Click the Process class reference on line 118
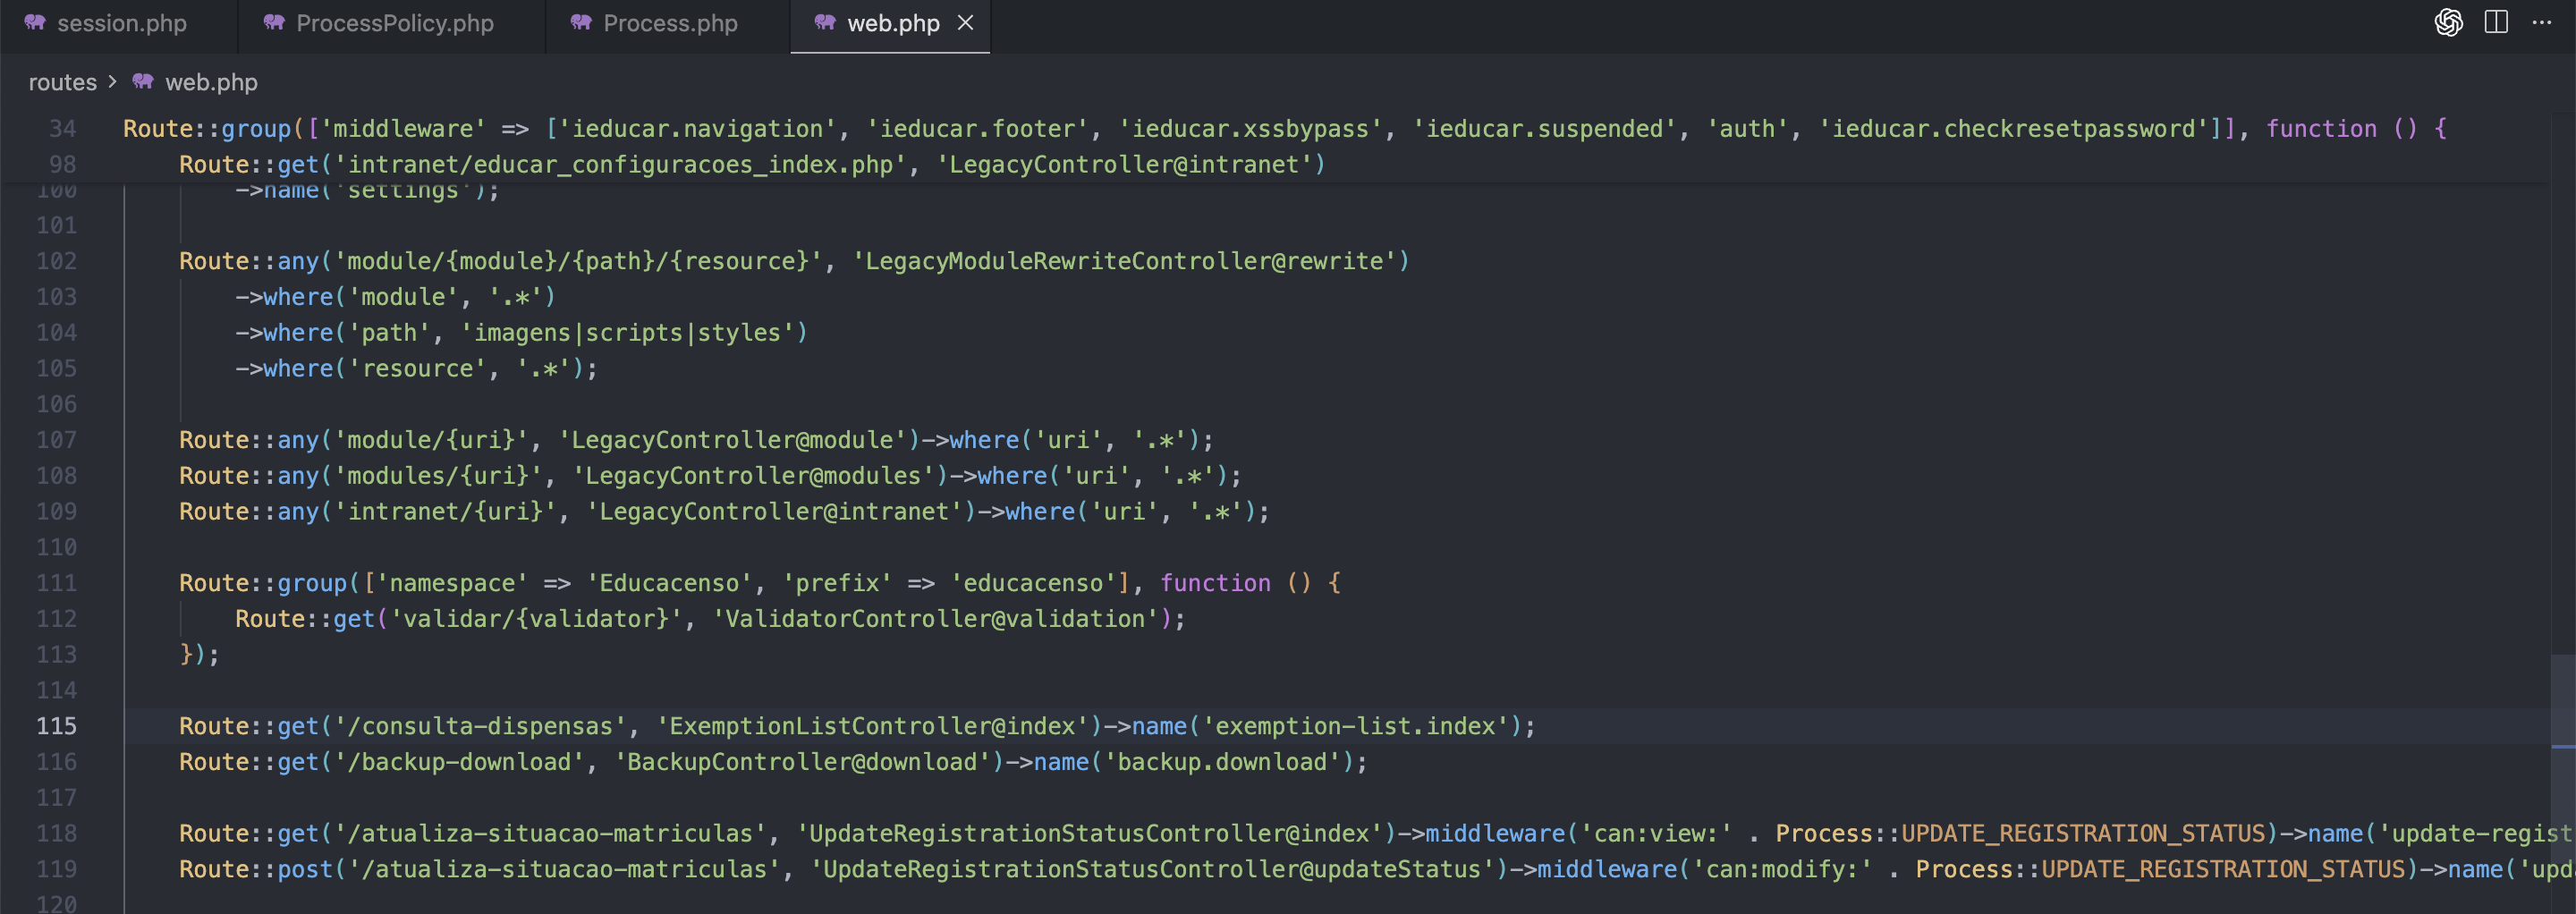Image resolution: width=2576 pixels, height=914 pixels. coord(1823,834)
